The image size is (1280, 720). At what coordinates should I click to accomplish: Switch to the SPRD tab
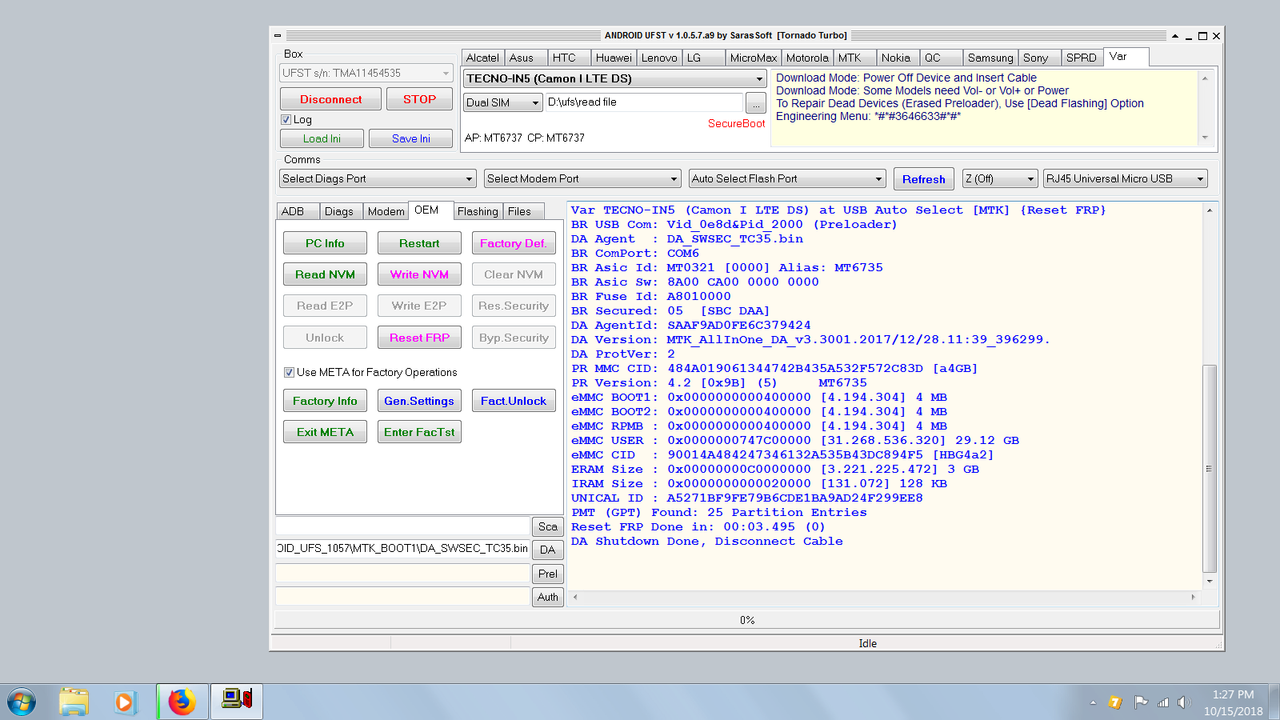click(1081, 58)
